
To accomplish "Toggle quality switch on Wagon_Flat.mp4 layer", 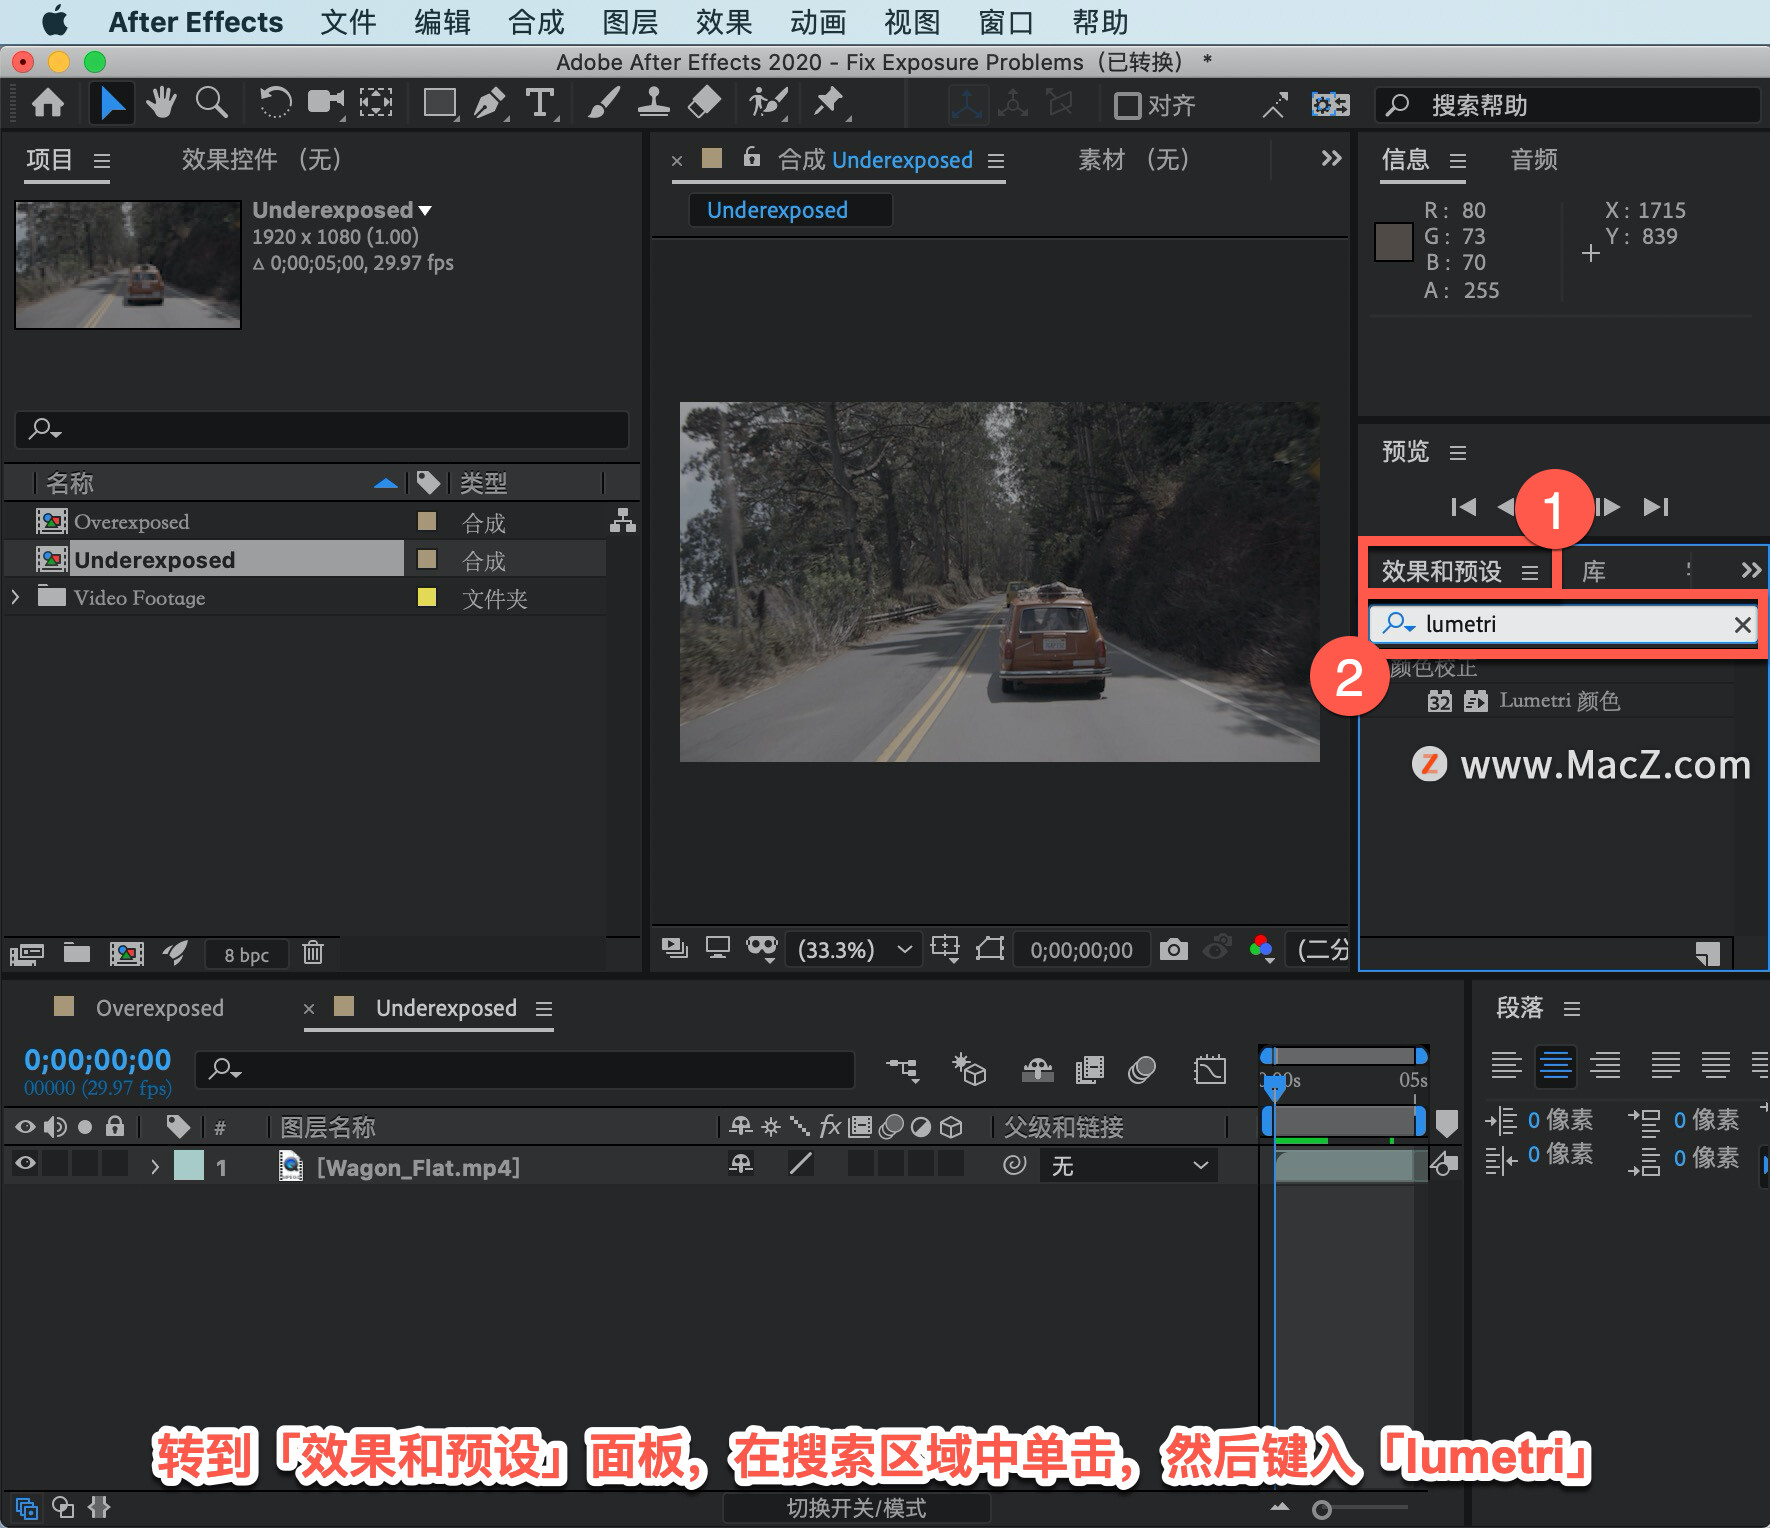I will [801, 1165].
